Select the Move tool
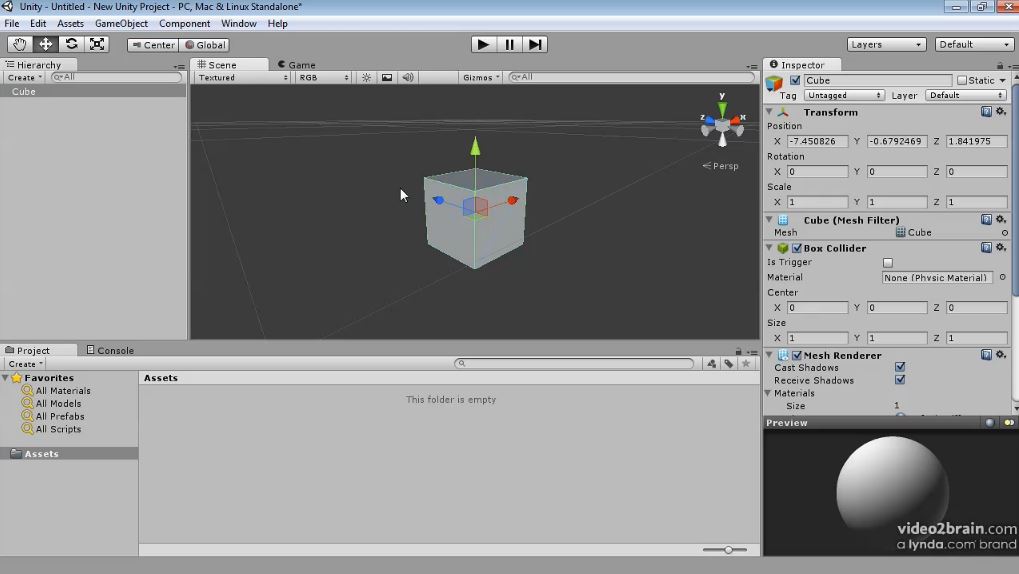The image size is (1019, 574). coord(45,44)
